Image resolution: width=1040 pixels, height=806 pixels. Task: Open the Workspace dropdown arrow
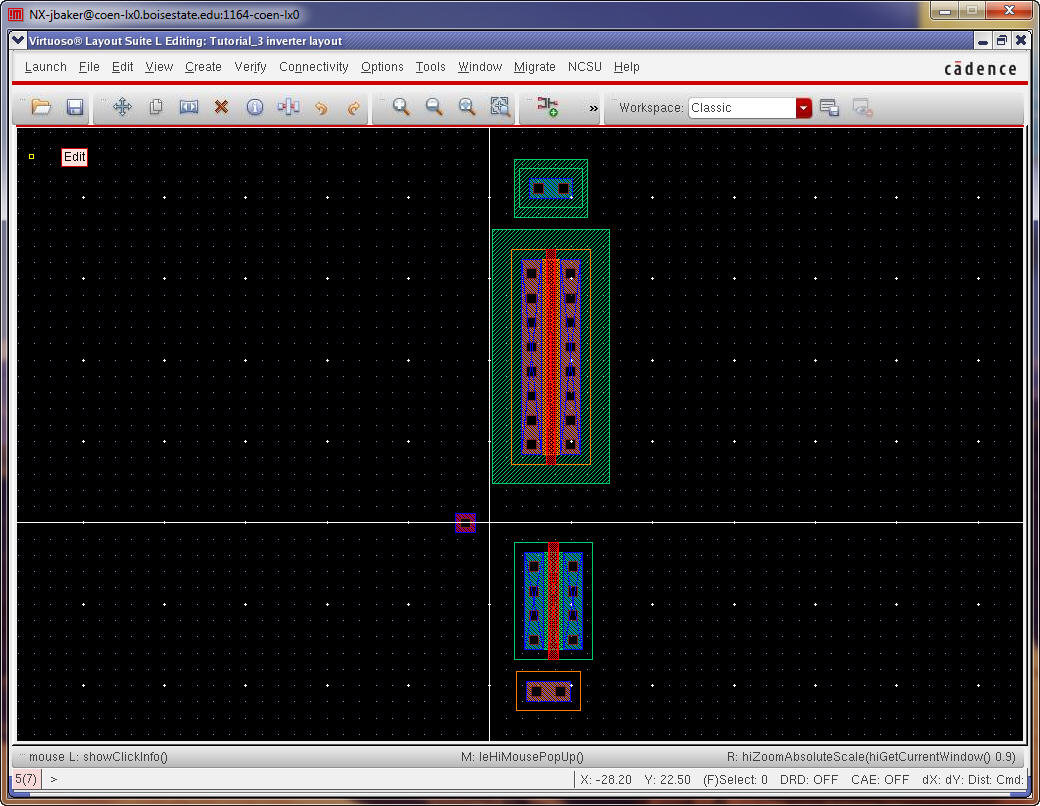point(803,108)
